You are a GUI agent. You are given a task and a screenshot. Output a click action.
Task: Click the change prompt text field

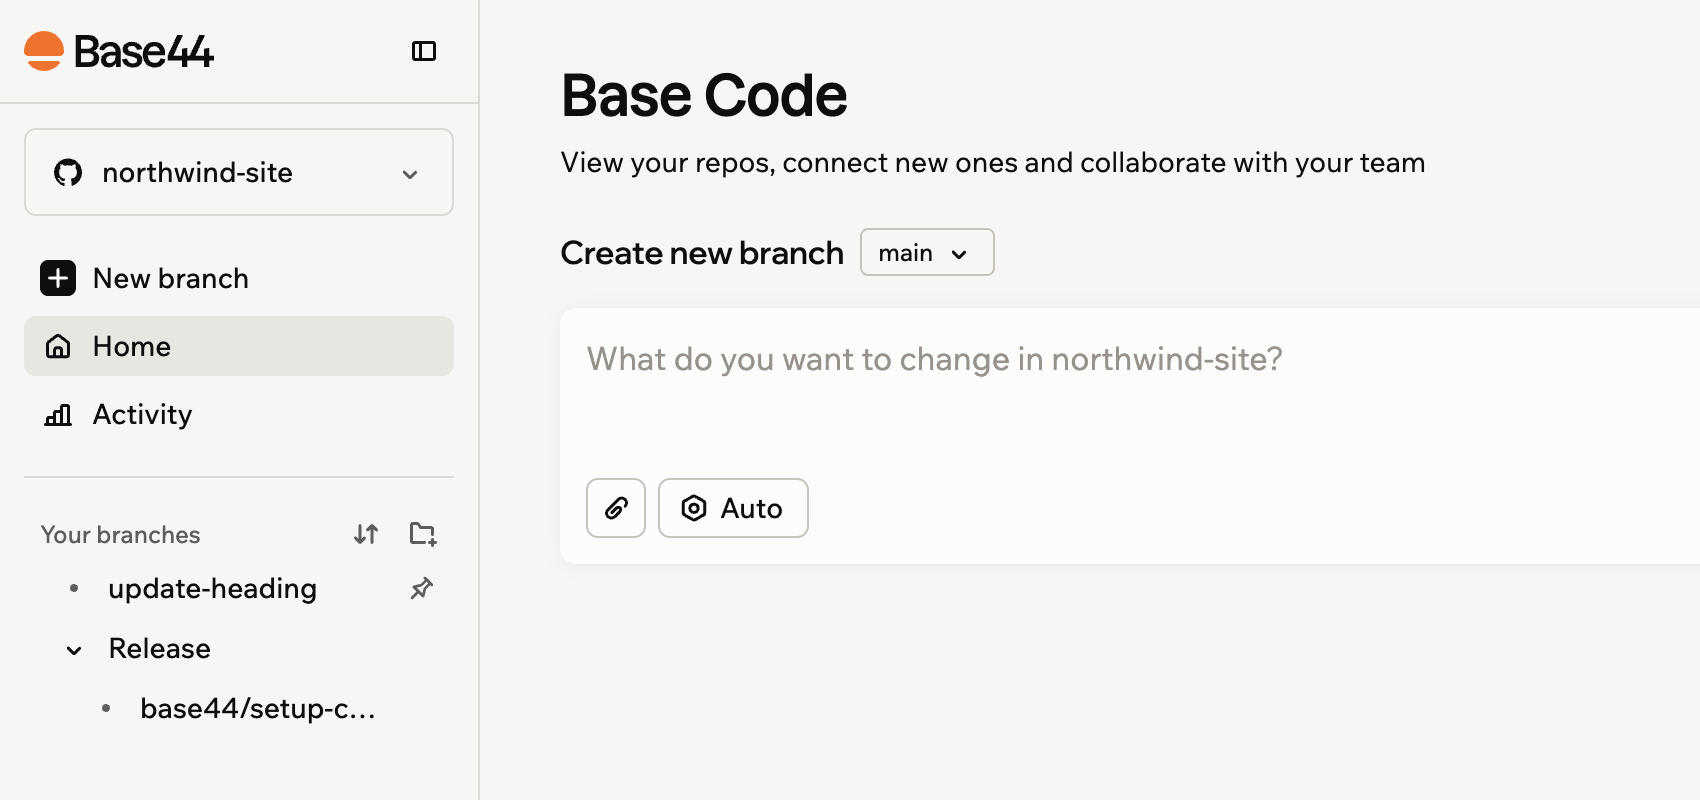1130,390
